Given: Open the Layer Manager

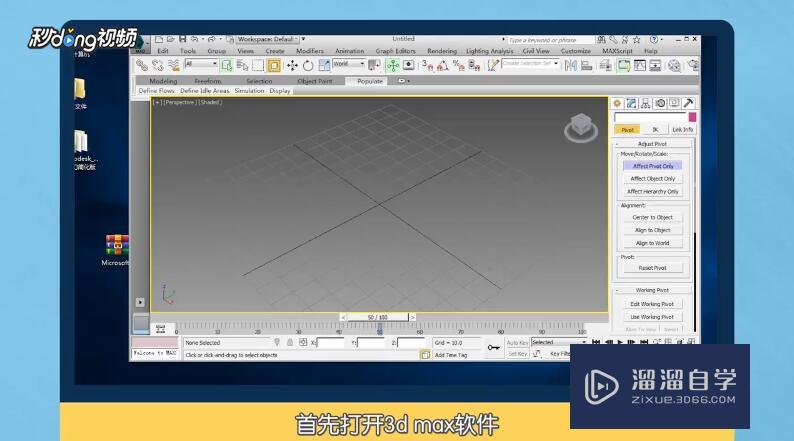Looking at the screenshot, I should (605, 65).
